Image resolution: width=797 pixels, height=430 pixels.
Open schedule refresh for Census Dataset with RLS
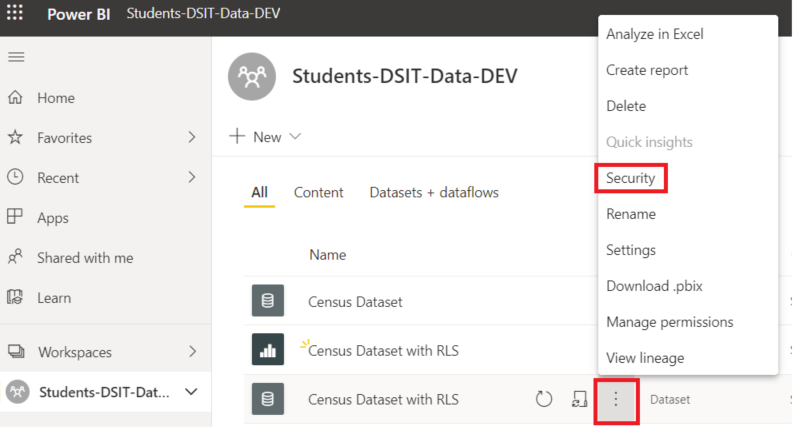pyautogui.click(x=579, y=399)
